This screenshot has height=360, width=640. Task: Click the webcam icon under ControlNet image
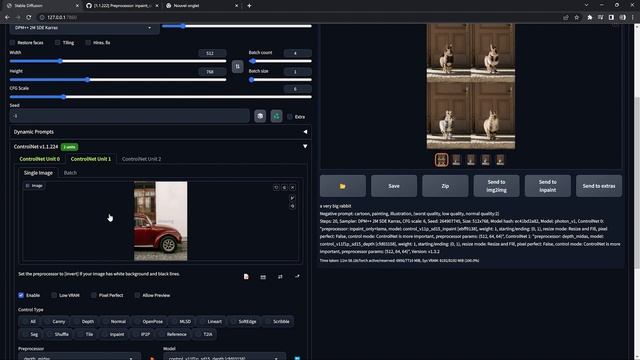pos(263,277)
